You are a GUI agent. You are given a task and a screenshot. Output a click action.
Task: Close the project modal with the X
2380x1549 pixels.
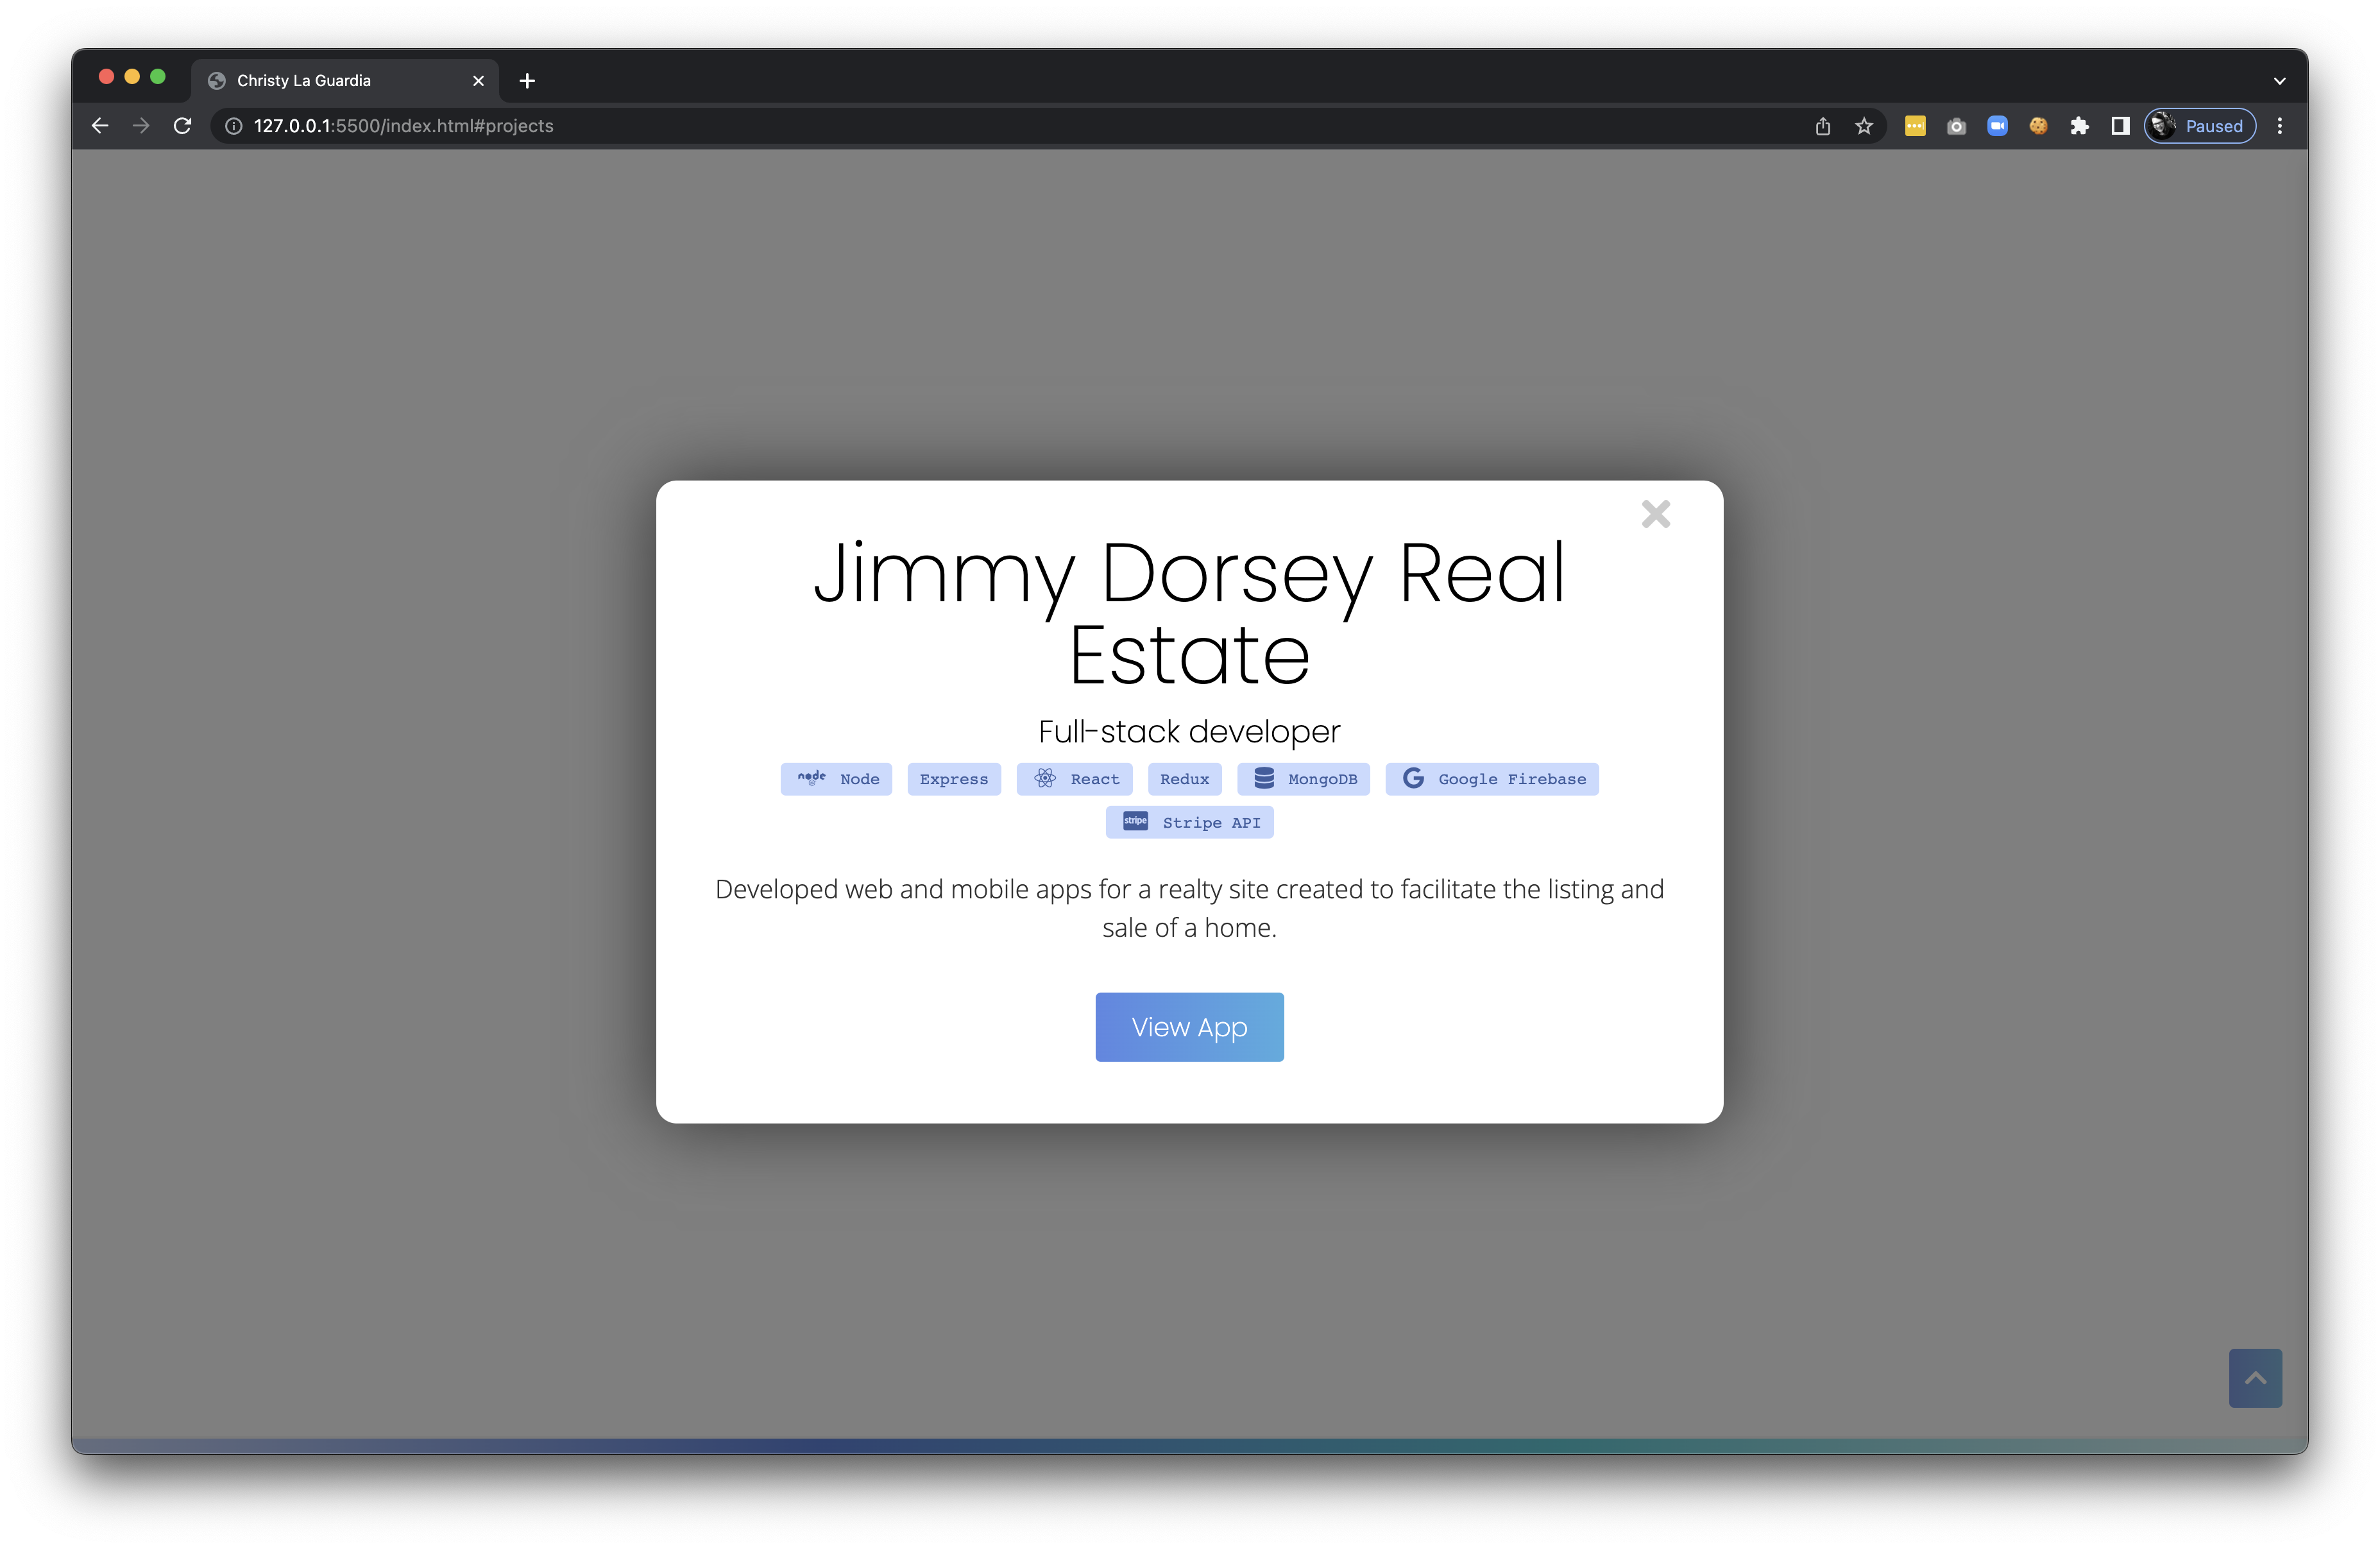pyautogui.click(x=1655, y=514)
